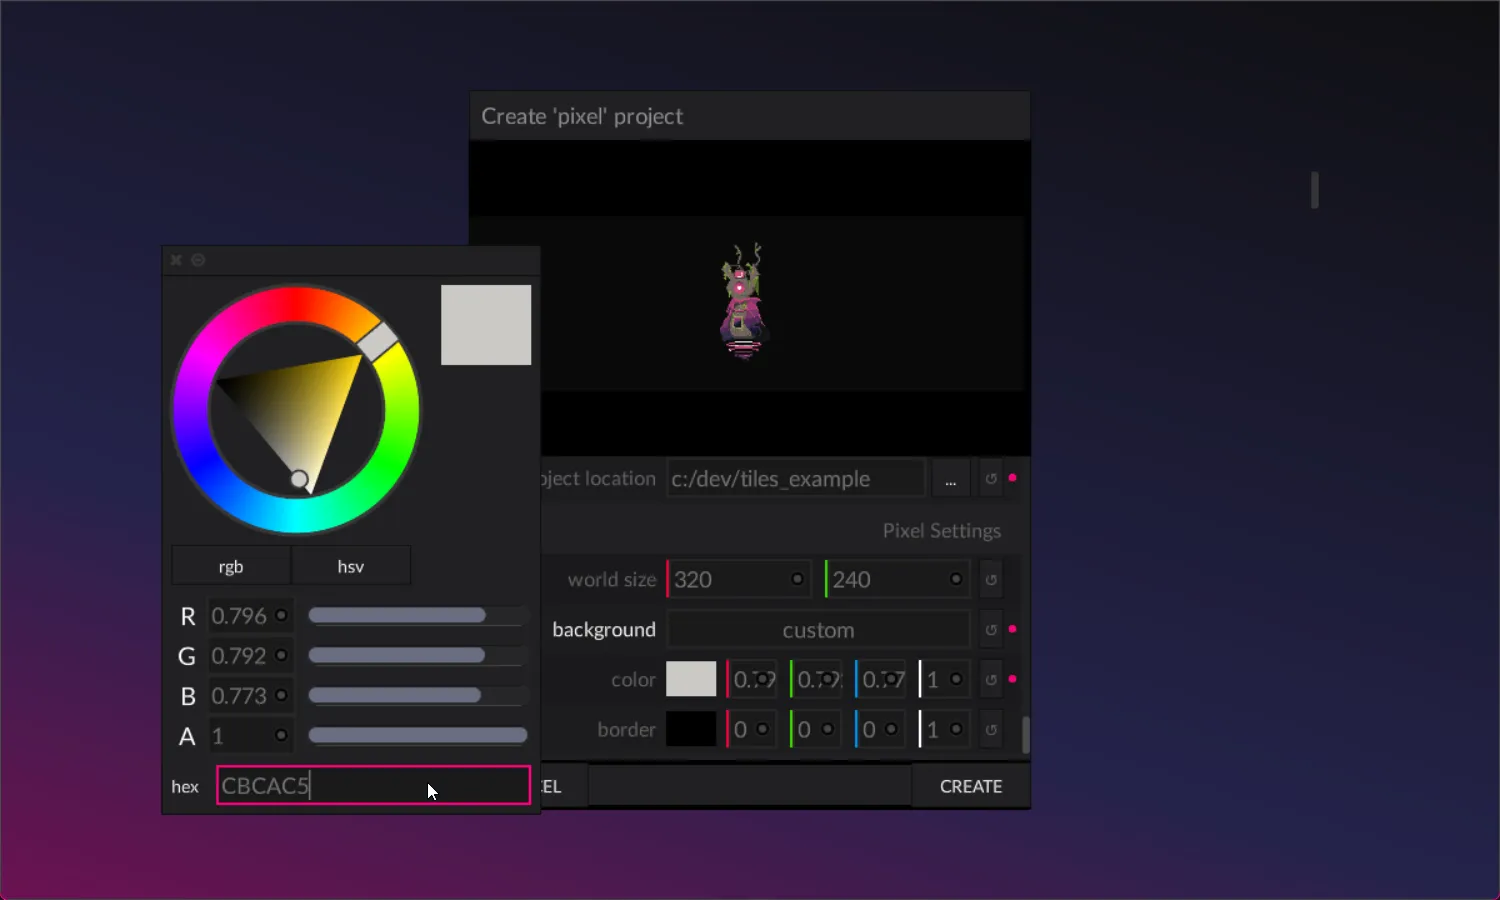1500x900 pixels.
Task: Click the world size width field showing 320
Action: click(x=730, y=580)
